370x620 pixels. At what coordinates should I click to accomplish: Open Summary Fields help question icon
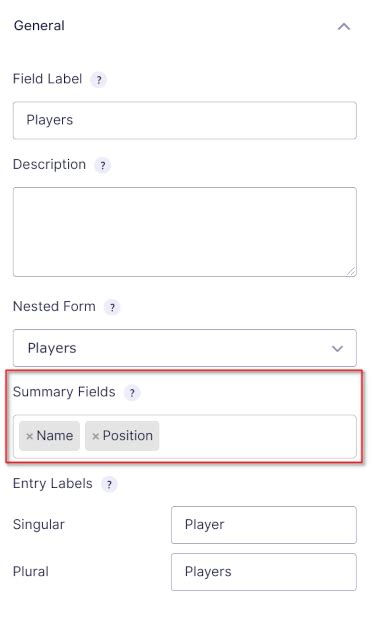(132, 393)
